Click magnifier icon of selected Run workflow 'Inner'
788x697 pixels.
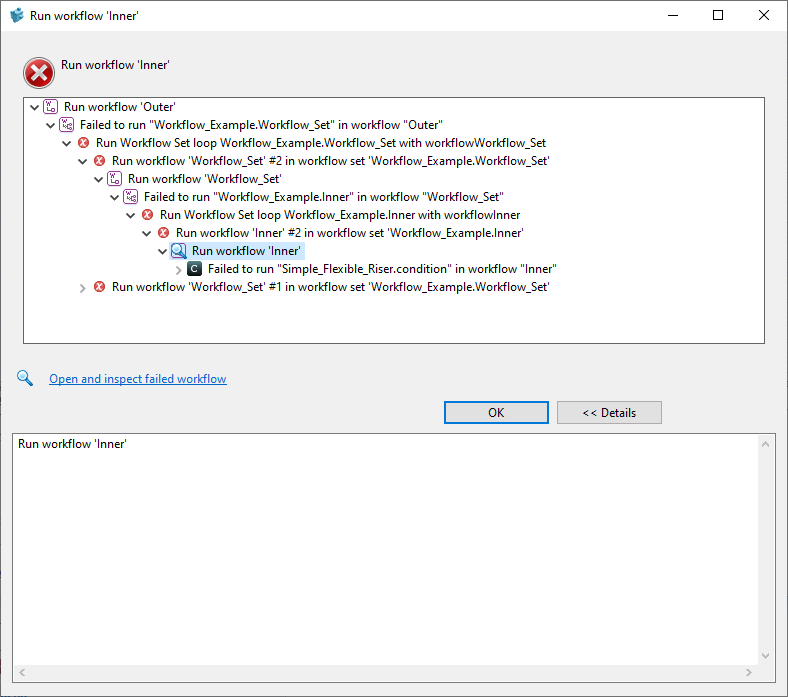pyautogui.click(x=179, y=251)
